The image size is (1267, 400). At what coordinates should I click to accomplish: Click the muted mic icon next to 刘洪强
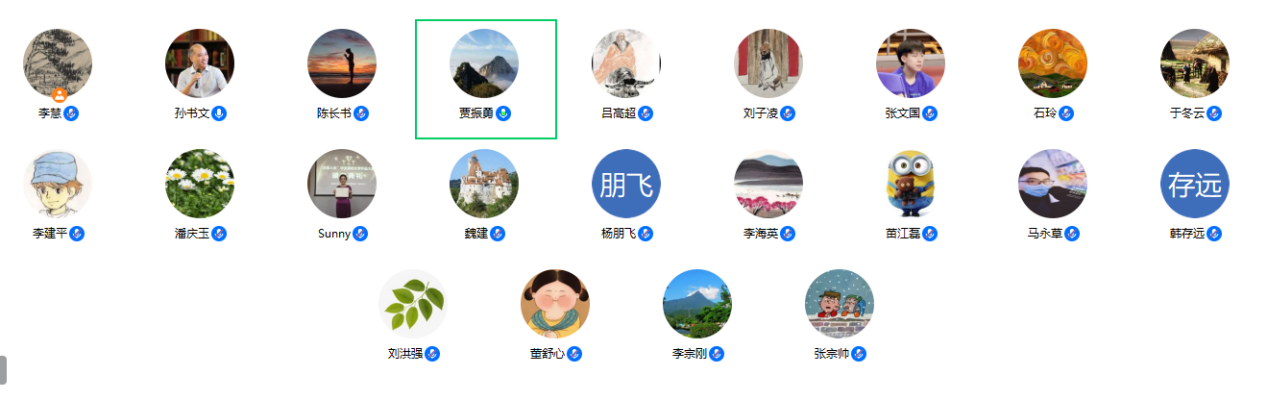pyautogui.click(x=432, y=353)
